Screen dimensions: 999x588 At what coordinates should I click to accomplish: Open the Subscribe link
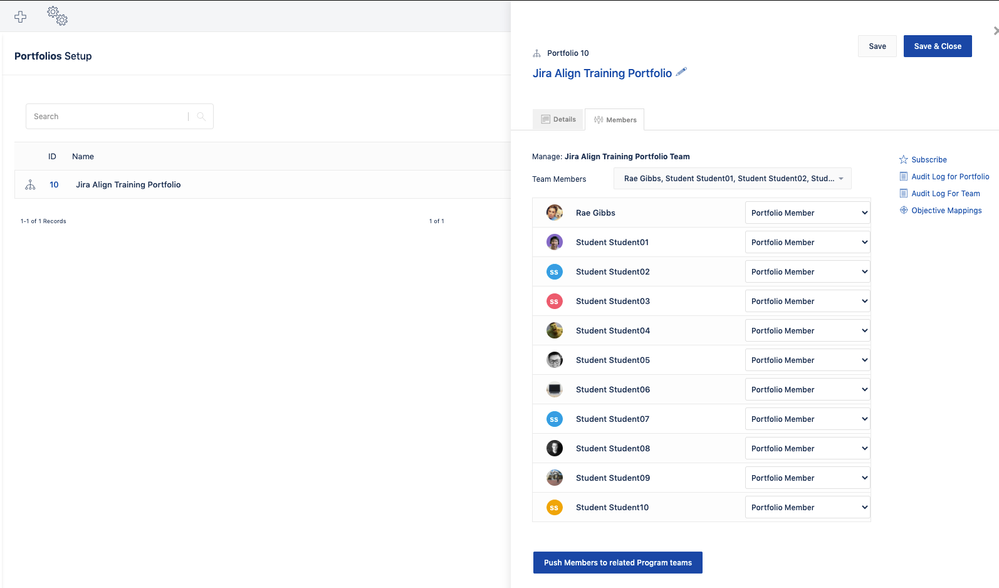point(929,160)
